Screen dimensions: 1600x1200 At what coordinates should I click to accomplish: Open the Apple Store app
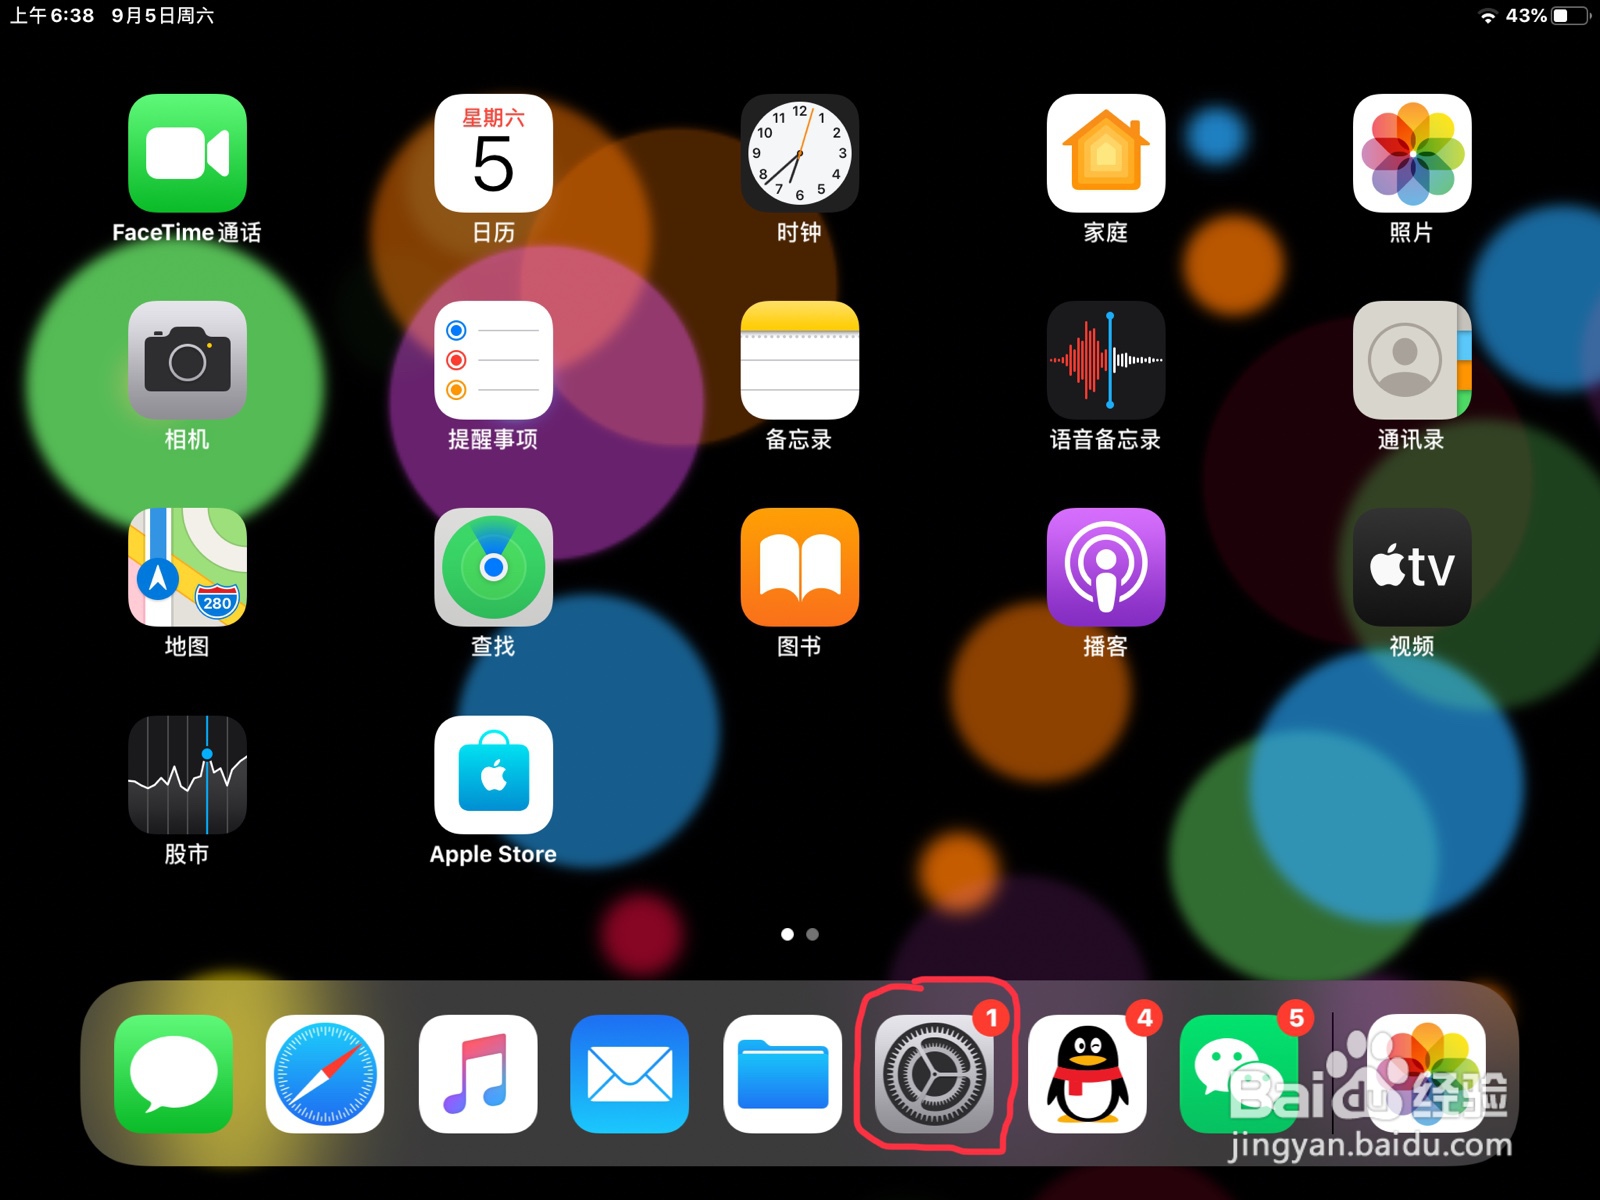point(493,774)
